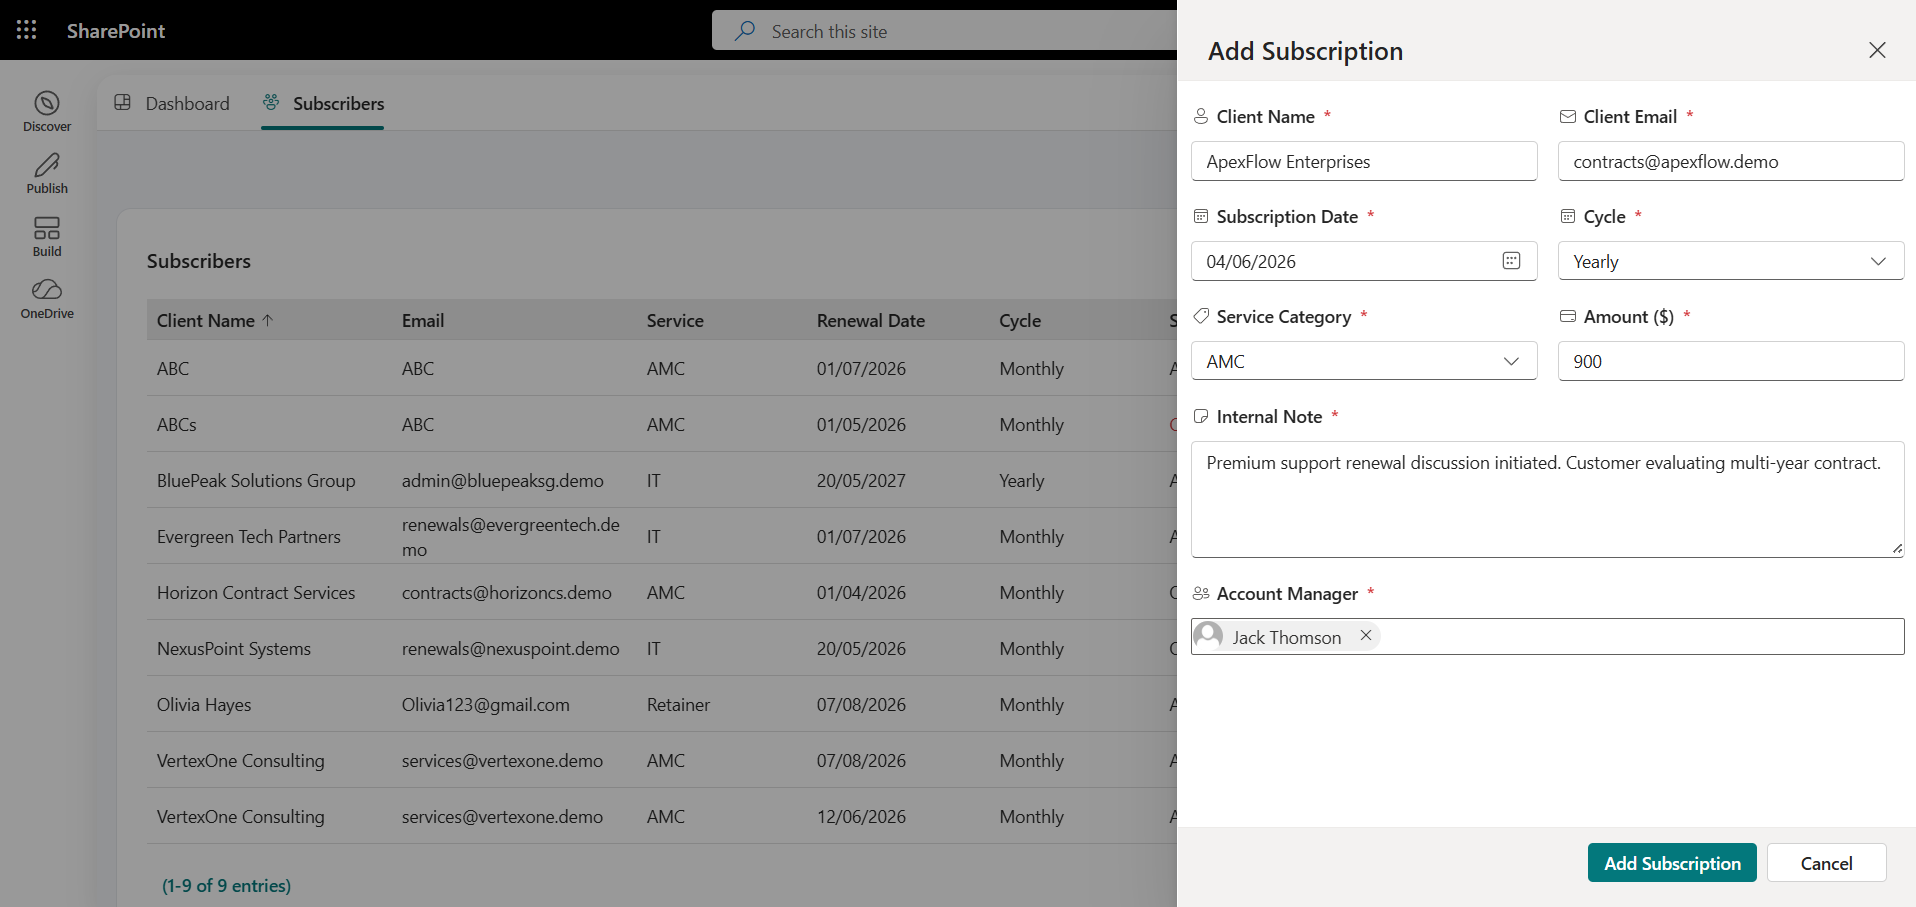Click the Retainer service cell
The height and width of the screenshot is (907, 1916).
point(678,704)
